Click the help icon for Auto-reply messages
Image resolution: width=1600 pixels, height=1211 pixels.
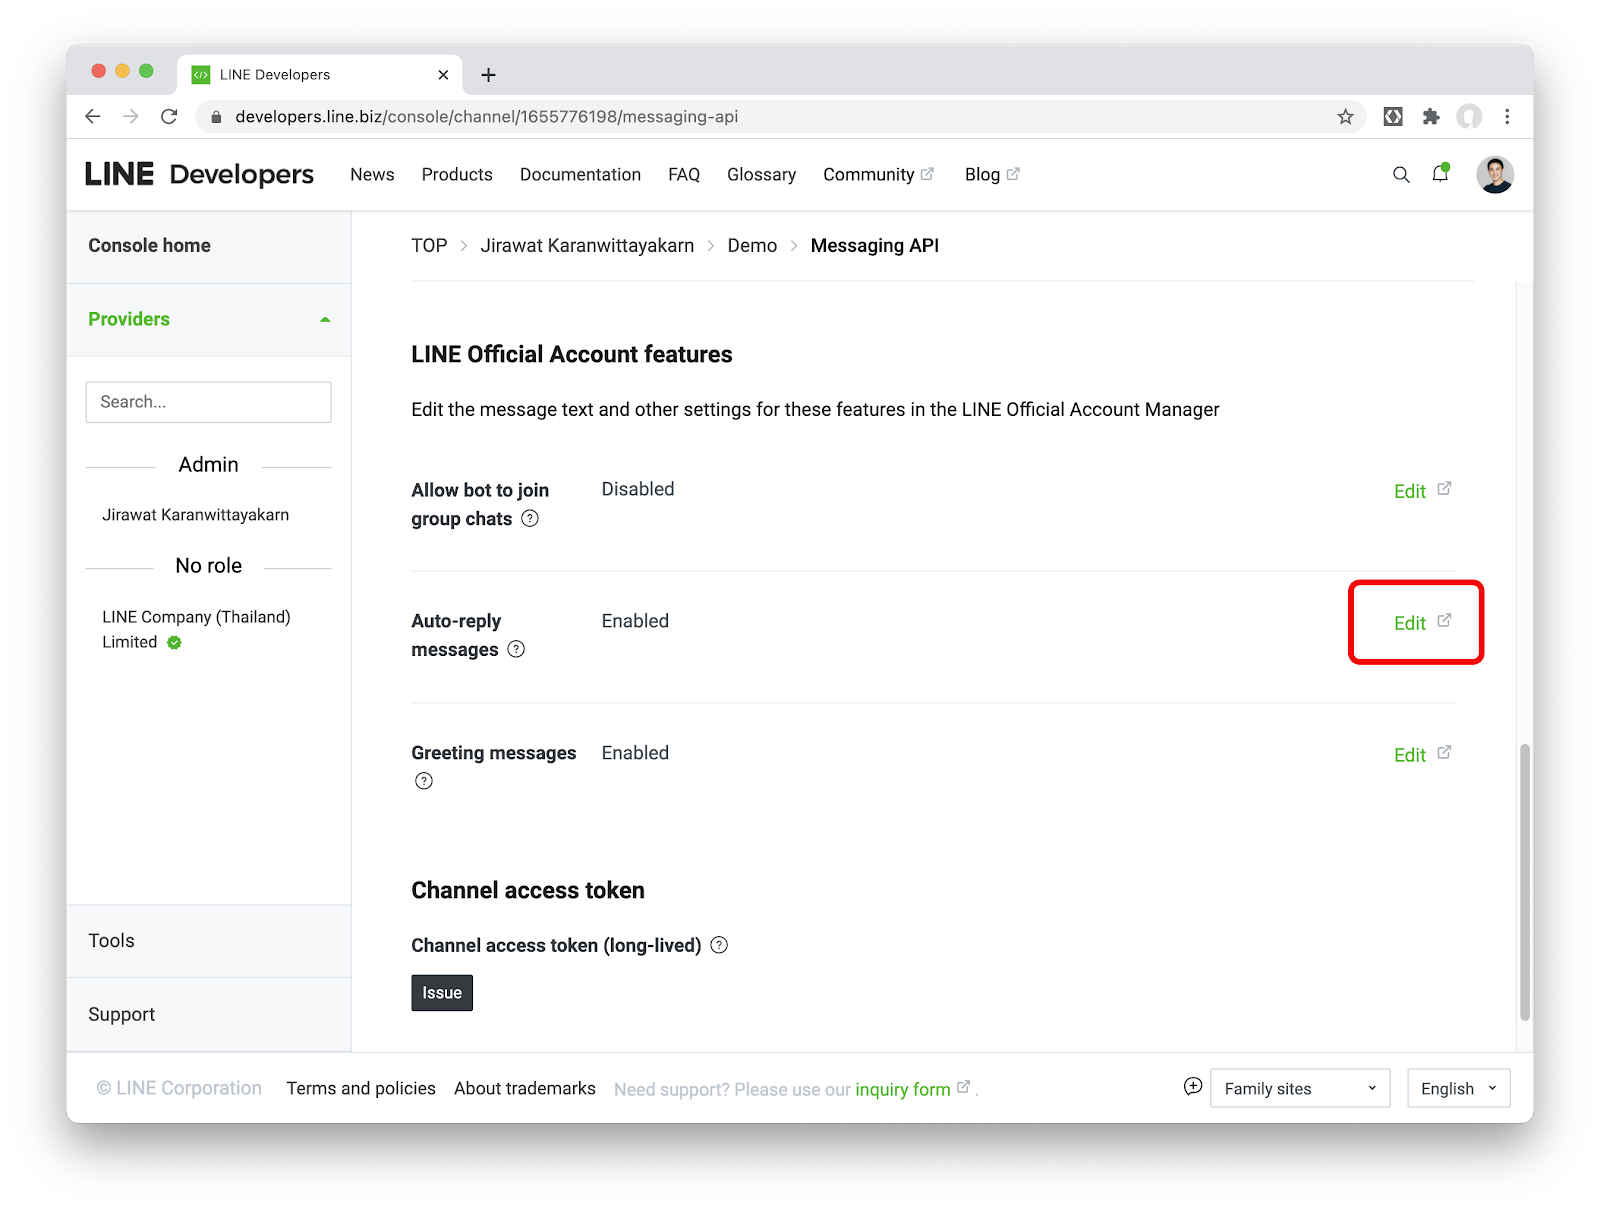click(x=516, y=649)
